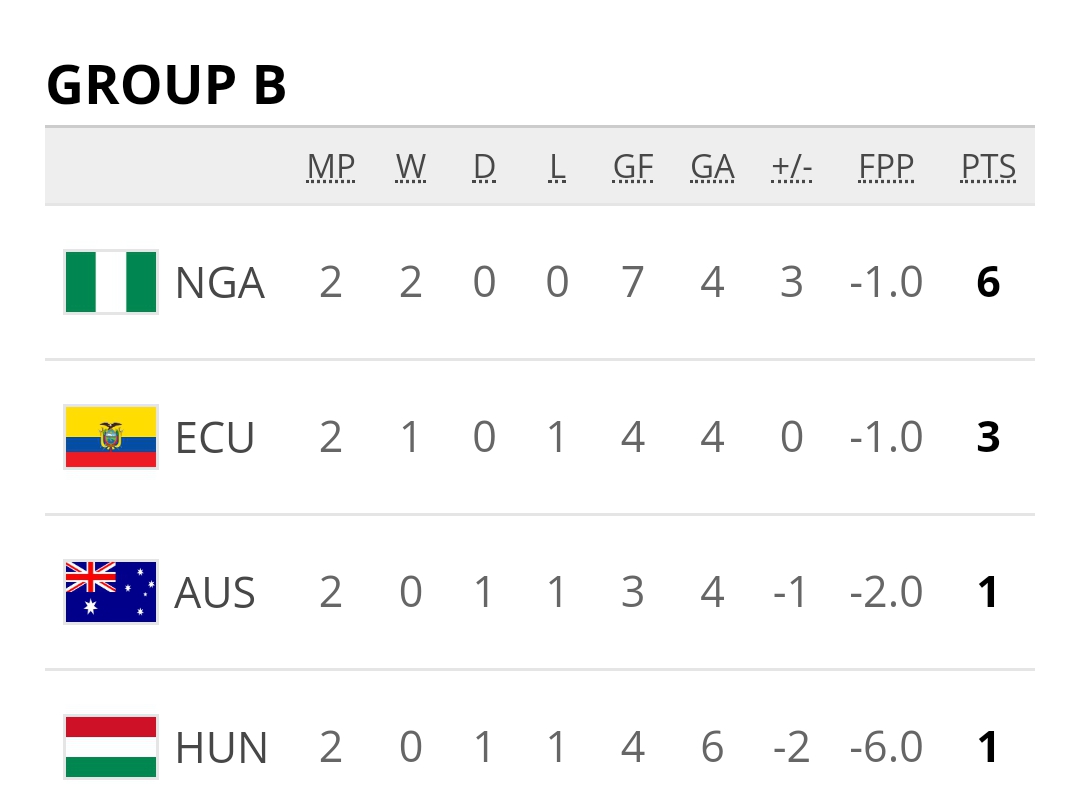1080x810 pixels.
Task: Click the +/- goal difference header
Action: click(791, 167)
